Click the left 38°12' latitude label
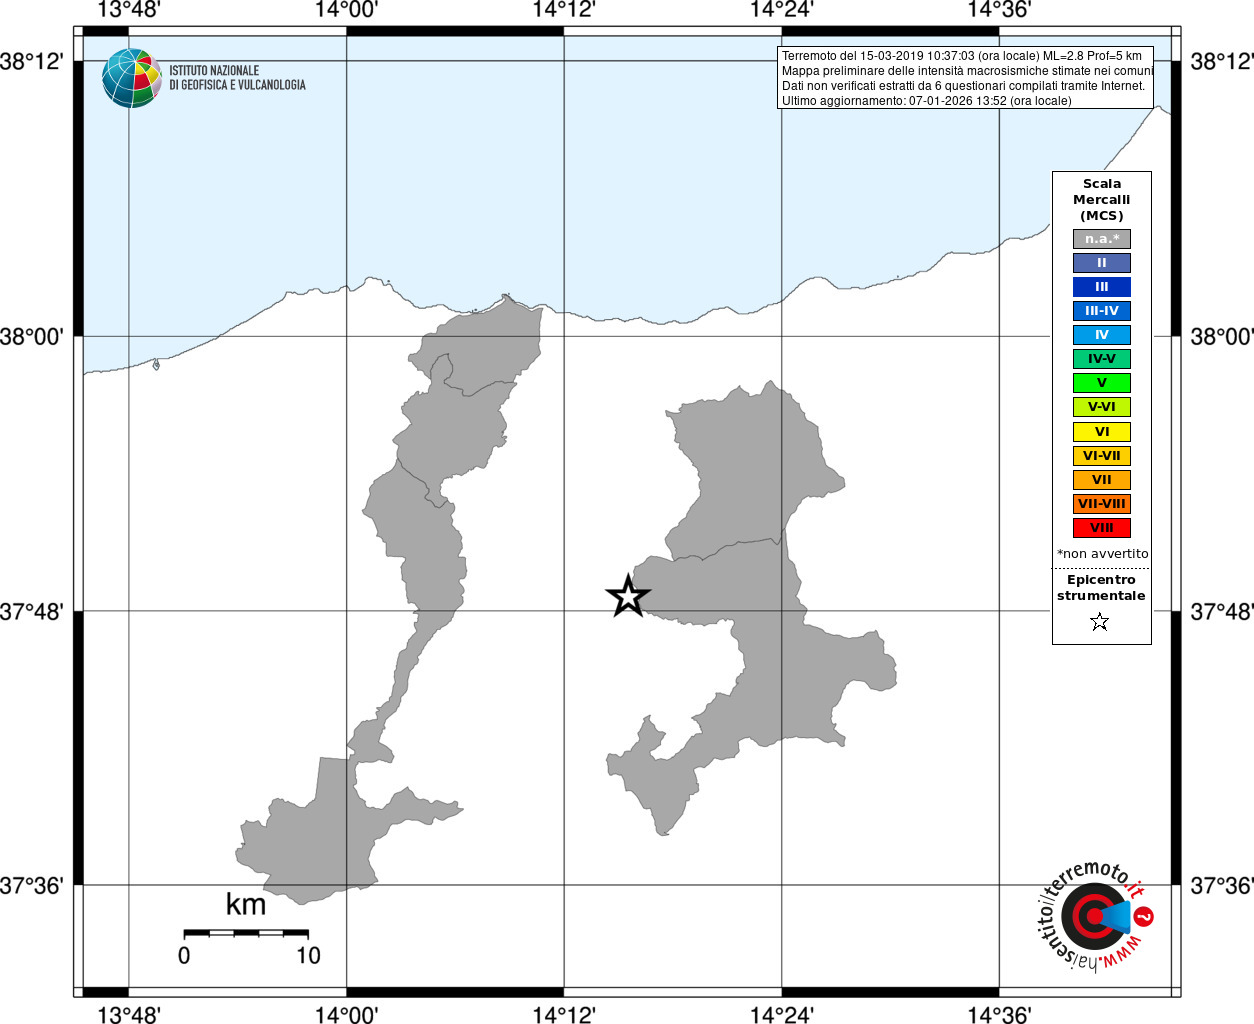This screenshot has width=1254, height=1024. [33, 62]
